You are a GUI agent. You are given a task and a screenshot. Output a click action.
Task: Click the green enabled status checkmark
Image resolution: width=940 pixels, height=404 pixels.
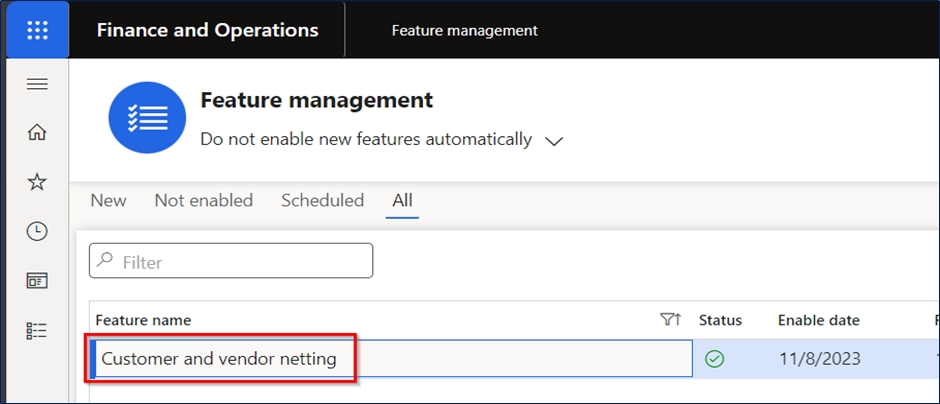[x=715, y=359]
